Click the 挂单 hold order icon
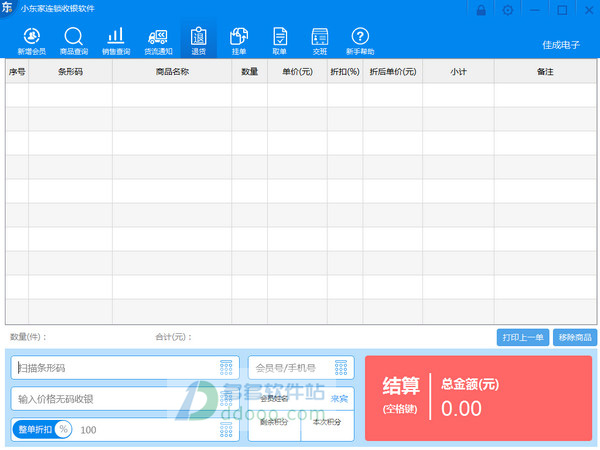Viewport: 600px width, 450px height. [239, 41]
